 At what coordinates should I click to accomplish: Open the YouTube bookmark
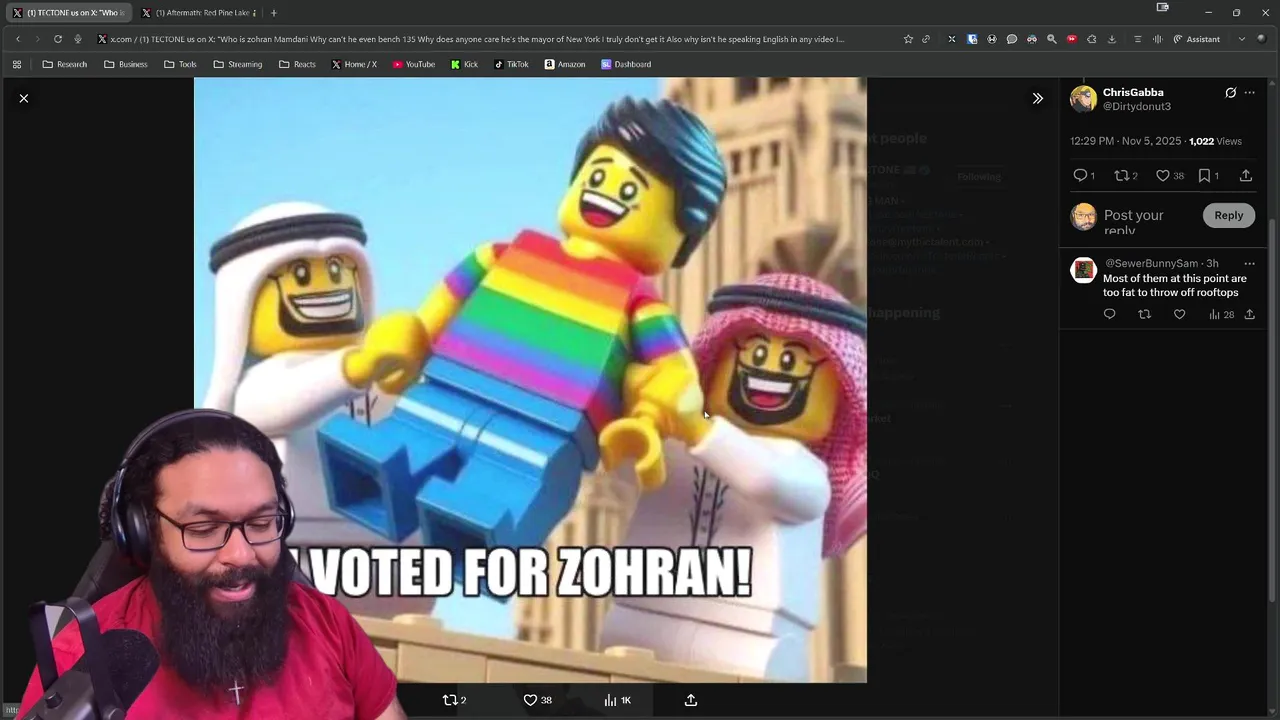(413, 64)
